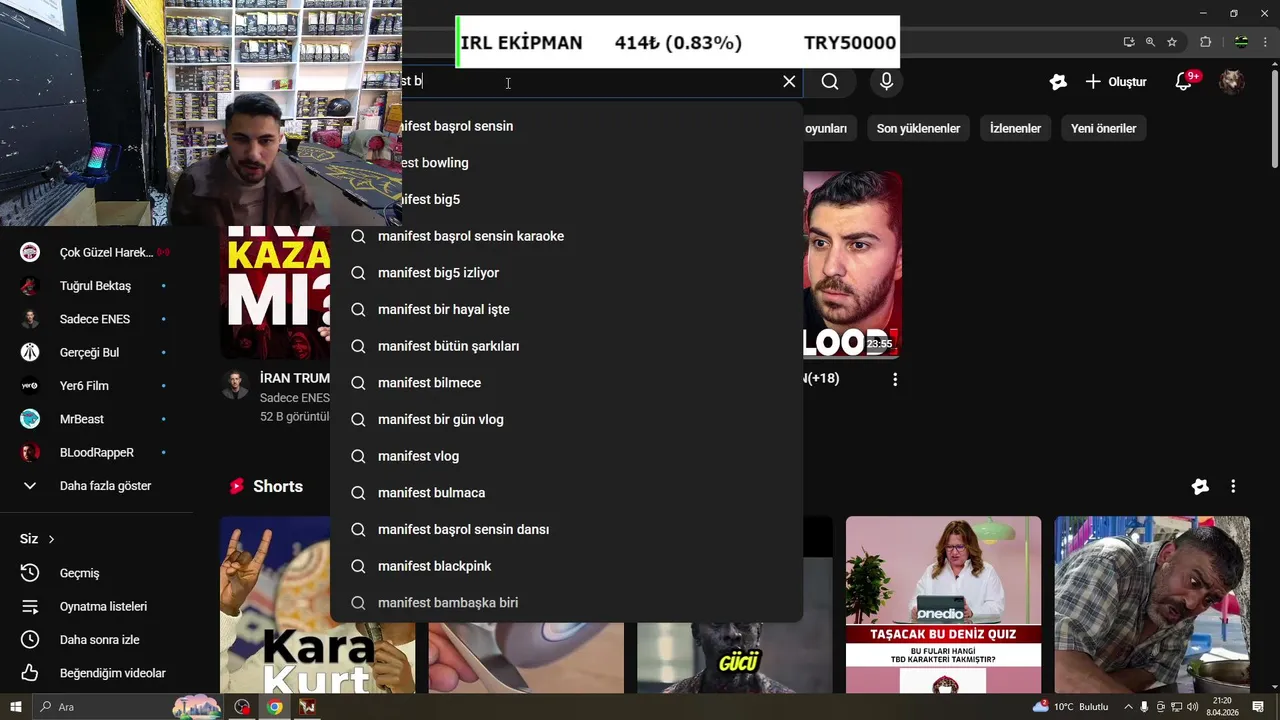The height and width of the screenshot is (720, 1280).
Task: Open the Kara Kurt short thumbnail
Action: click(x=317, y=605)
